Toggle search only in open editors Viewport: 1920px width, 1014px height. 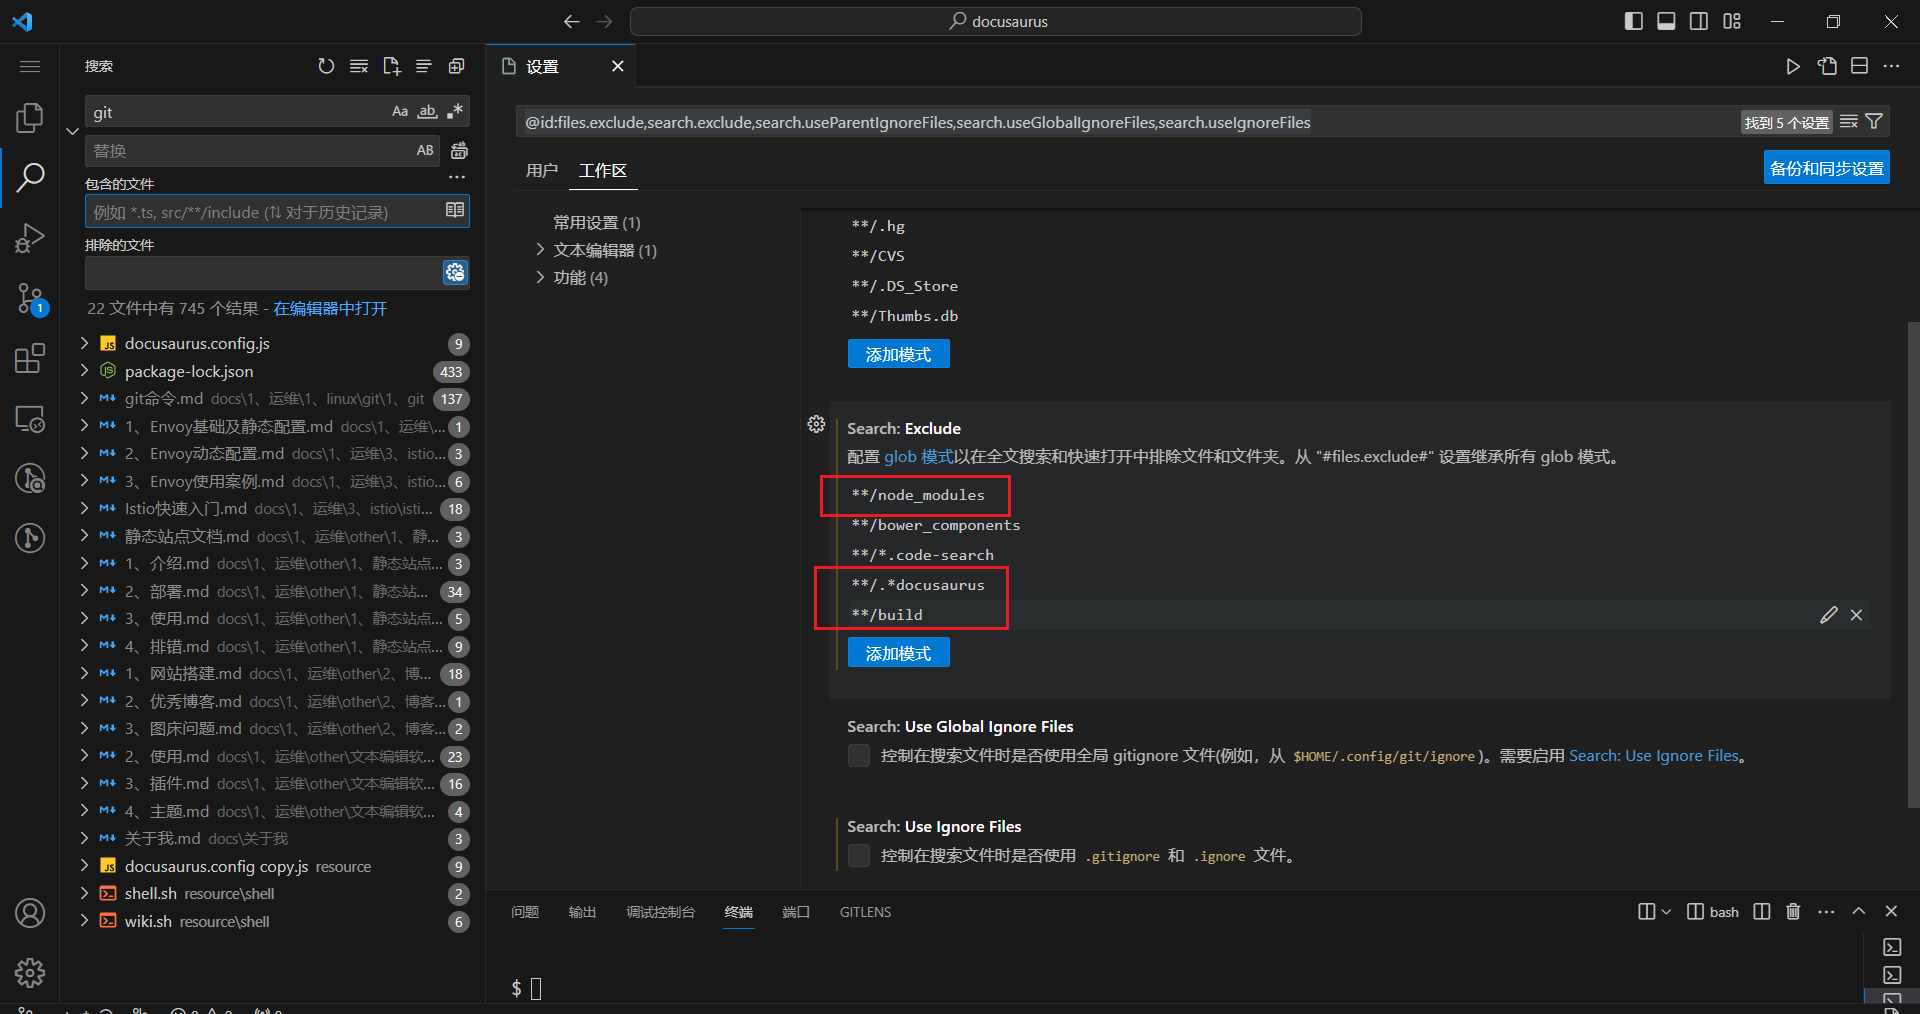pyautogui.click(x=455, y=210)
